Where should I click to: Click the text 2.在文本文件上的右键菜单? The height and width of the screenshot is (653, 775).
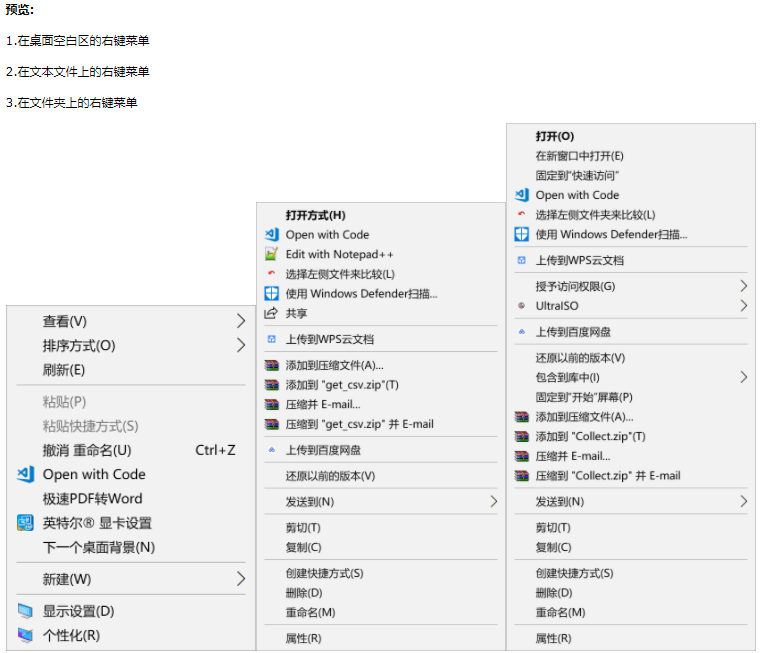78,72
